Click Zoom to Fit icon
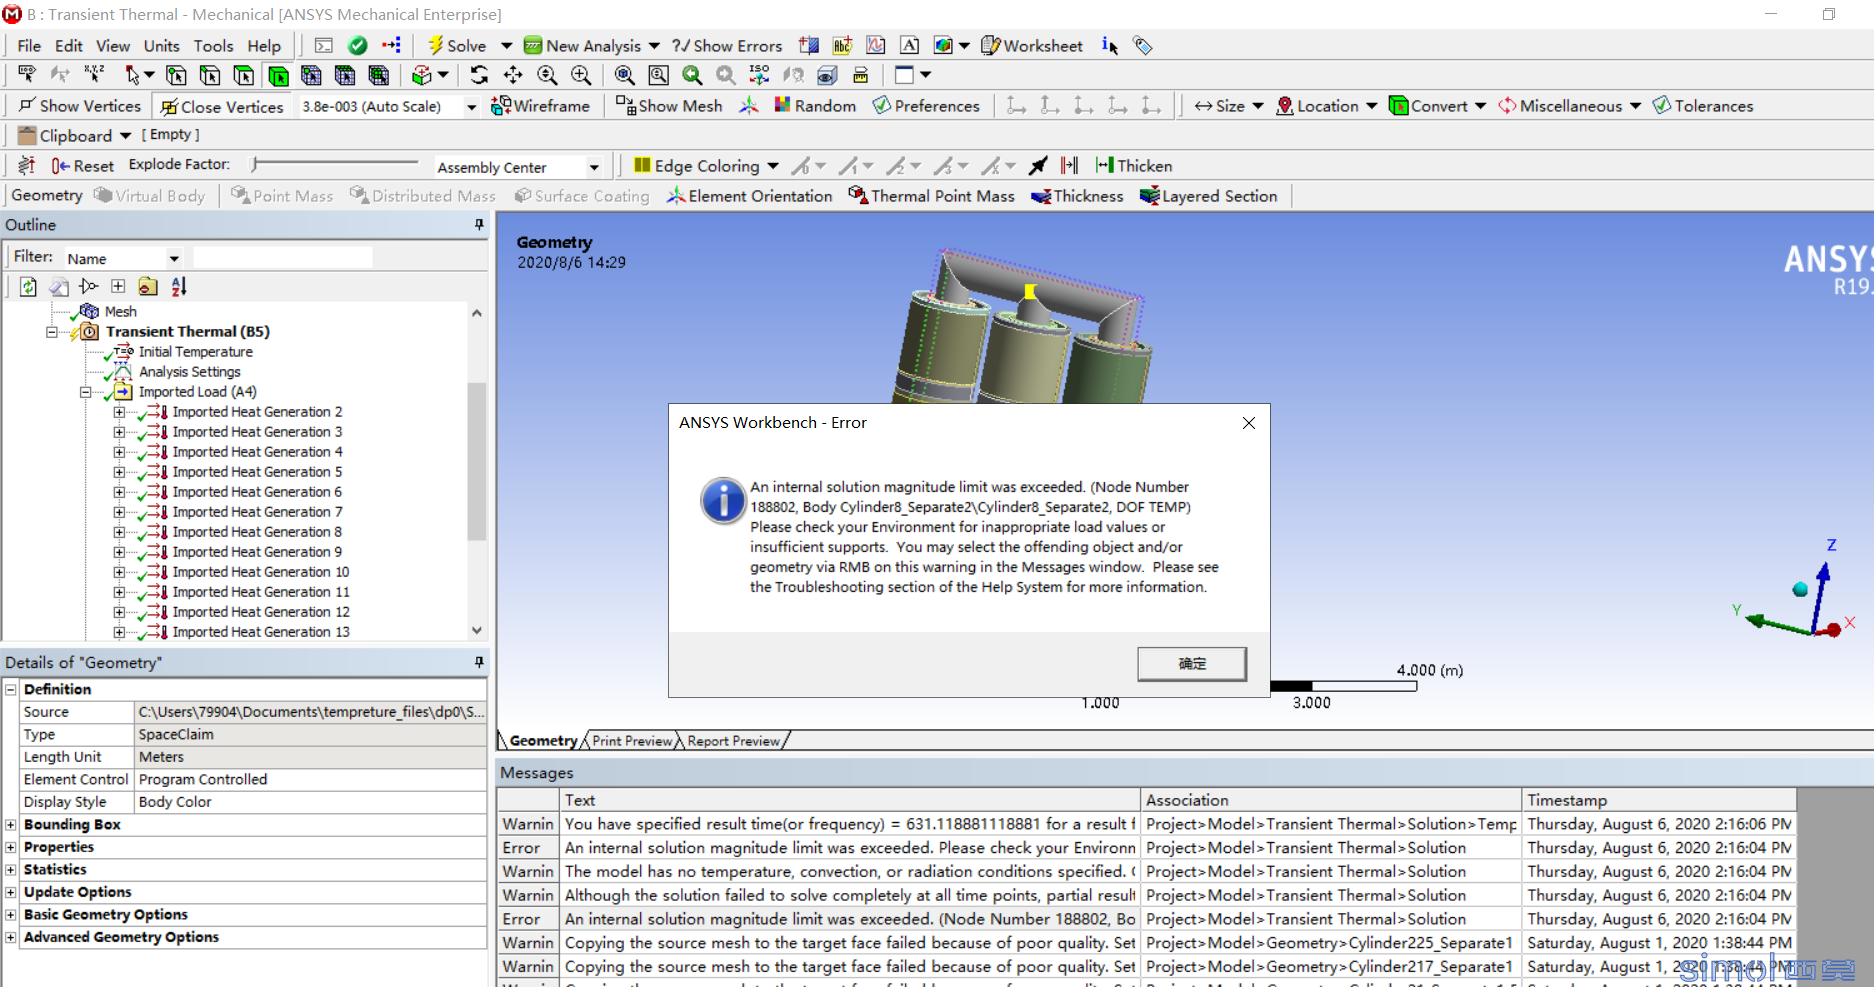Image resolution: width=1874 pixels, height=987 pixels. pyautogui.click(x=624, y=75)
